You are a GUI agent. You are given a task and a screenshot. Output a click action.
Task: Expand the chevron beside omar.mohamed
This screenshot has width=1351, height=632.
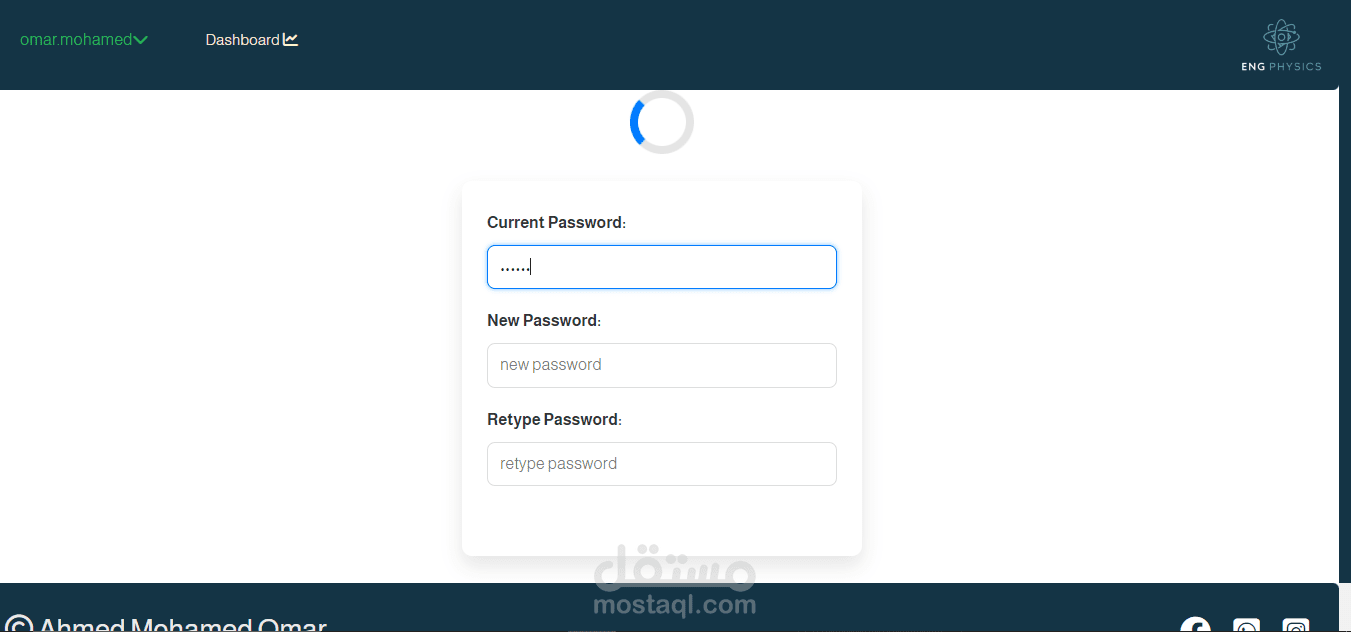point(141,41)
